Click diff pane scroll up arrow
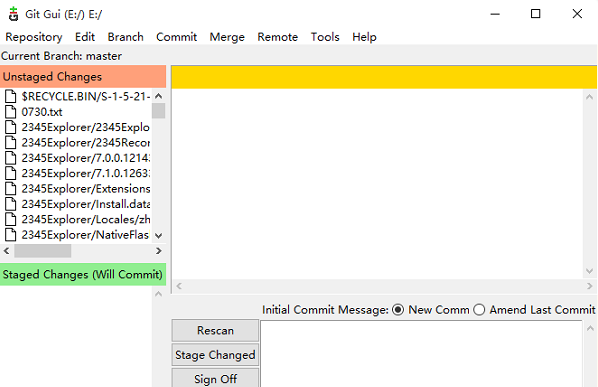This screenshot has width=598, height=387. click(x=589, y=97)
